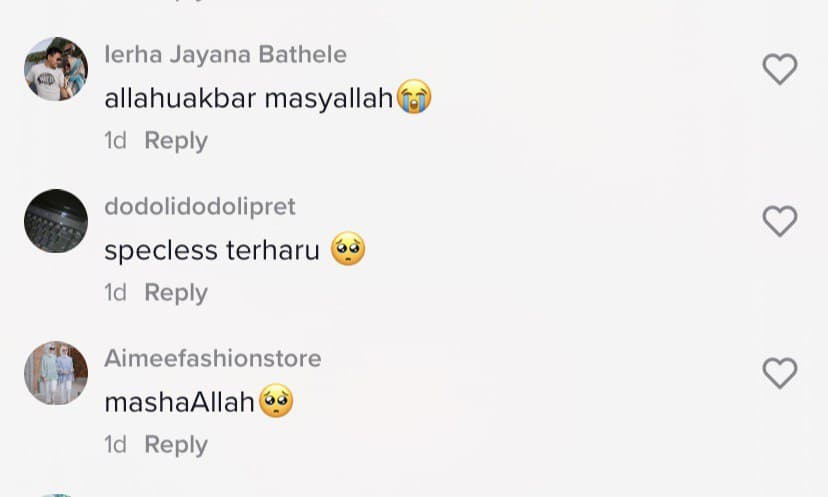Screen dimensions: 828x497
Task: Open dodolidodolipret's dark avatar
Action: [56, 221]
